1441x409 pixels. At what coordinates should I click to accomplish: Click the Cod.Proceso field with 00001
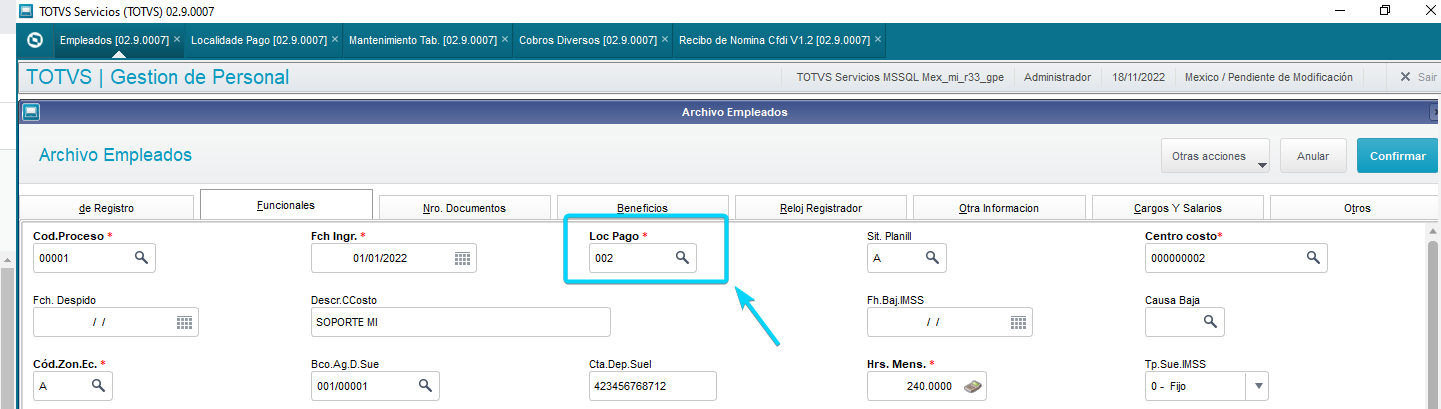[94, 258]
